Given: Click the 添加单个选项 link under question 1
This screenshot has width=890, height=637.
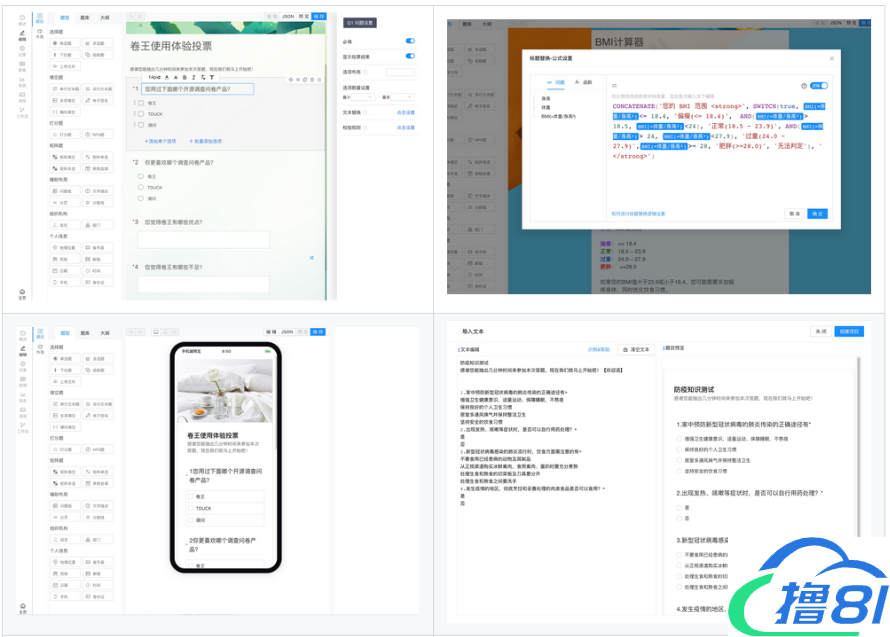Looking at the screenshot, I should 160,141.
